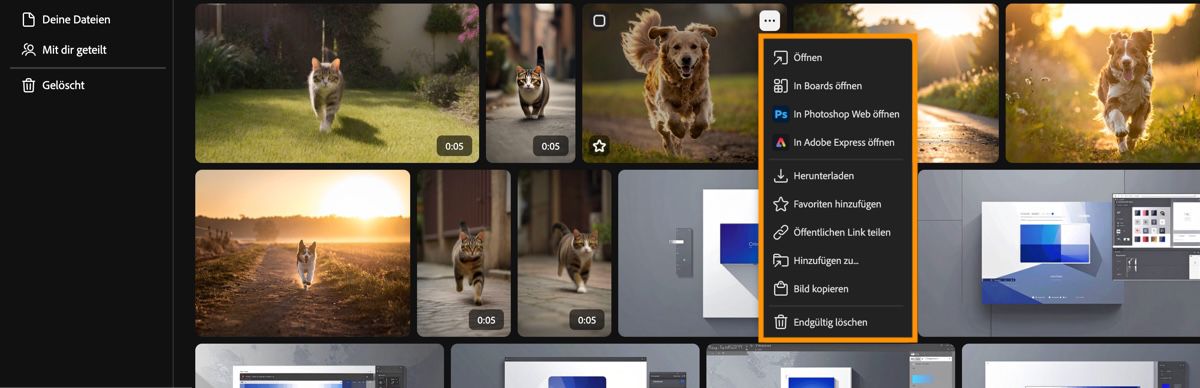Choose Favoriten hinzufügen

click(x=838, y=204)
